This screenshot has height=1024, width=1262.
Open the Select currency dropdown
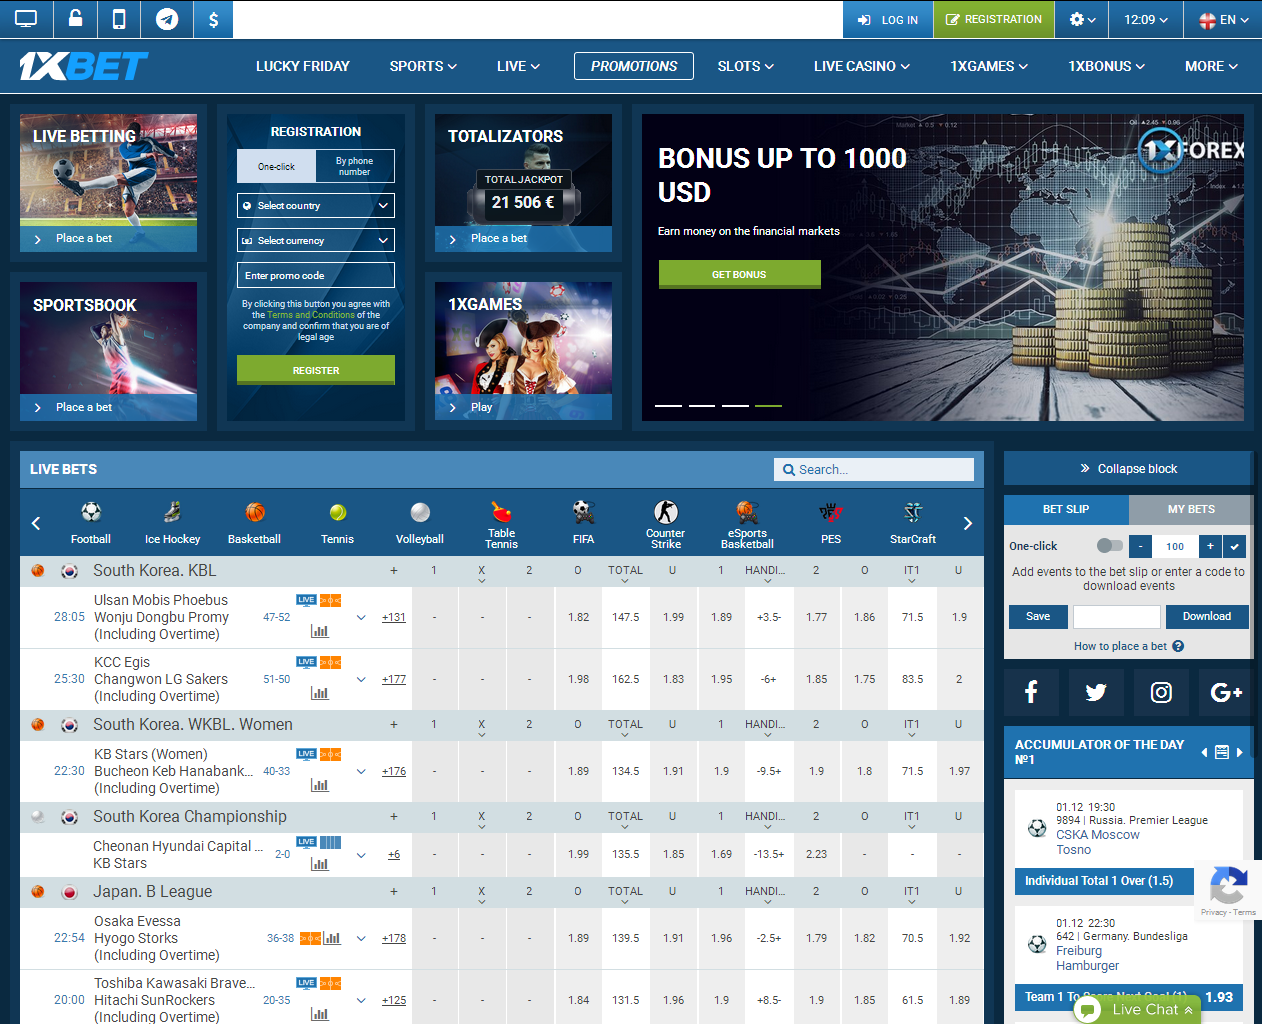tap(316, 240)
